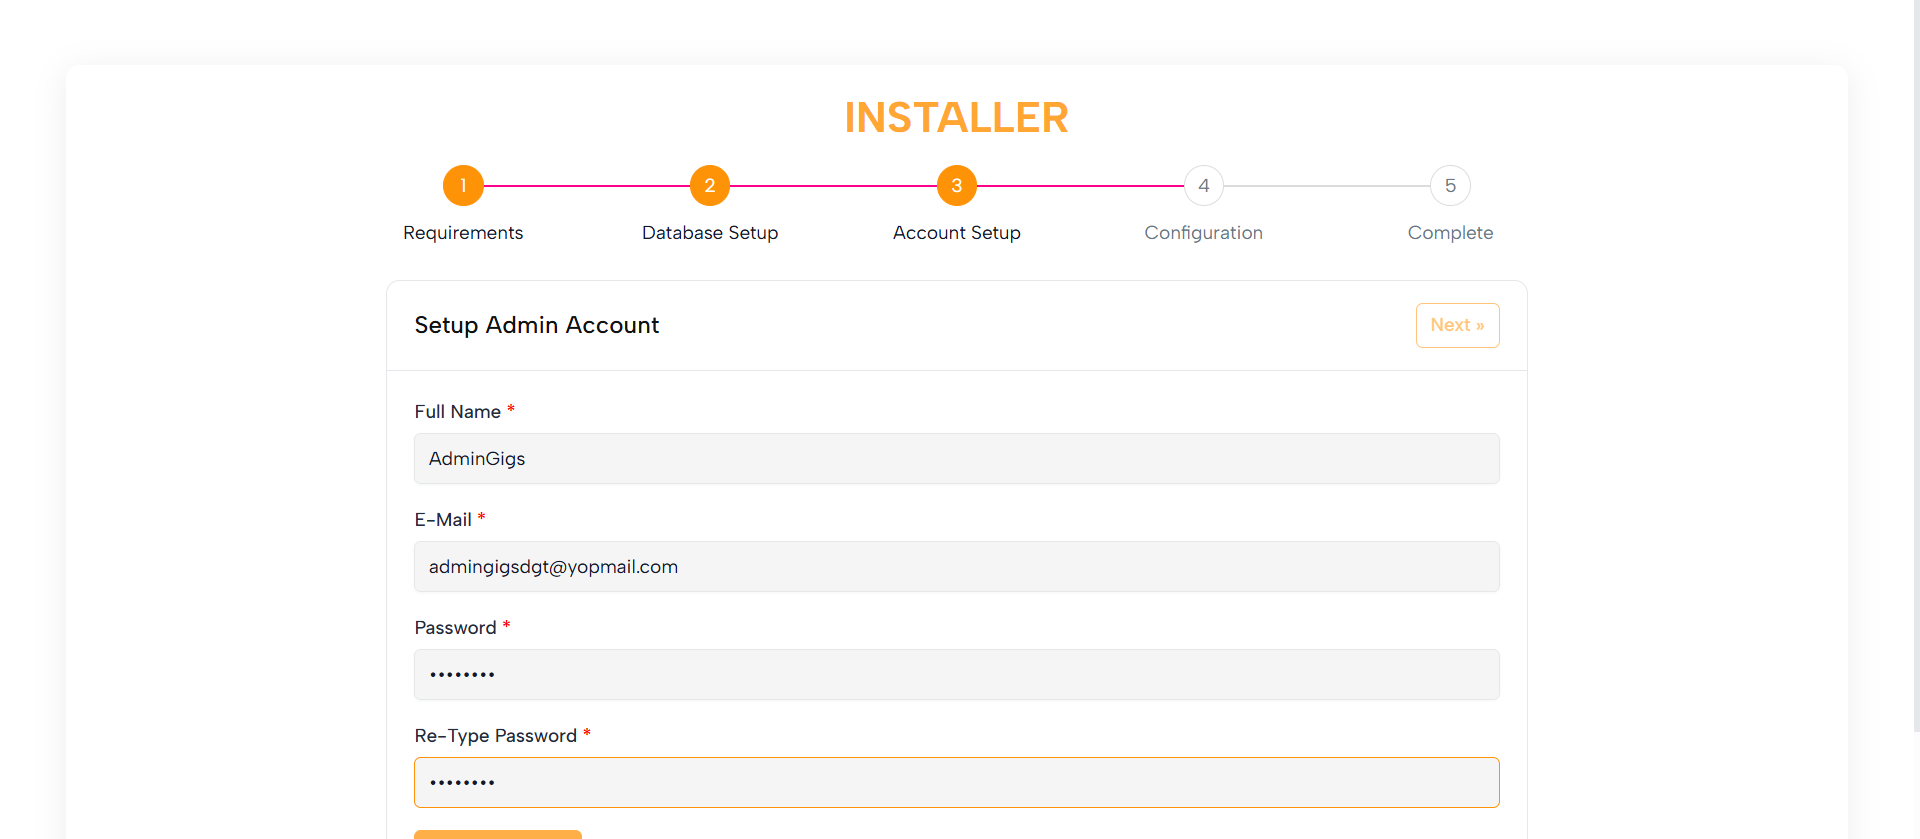This screenshot has height=839, width=1920.
Task: Click the step 5 Complete circle
Action: pyautogui.click(x=1450, y=186)
